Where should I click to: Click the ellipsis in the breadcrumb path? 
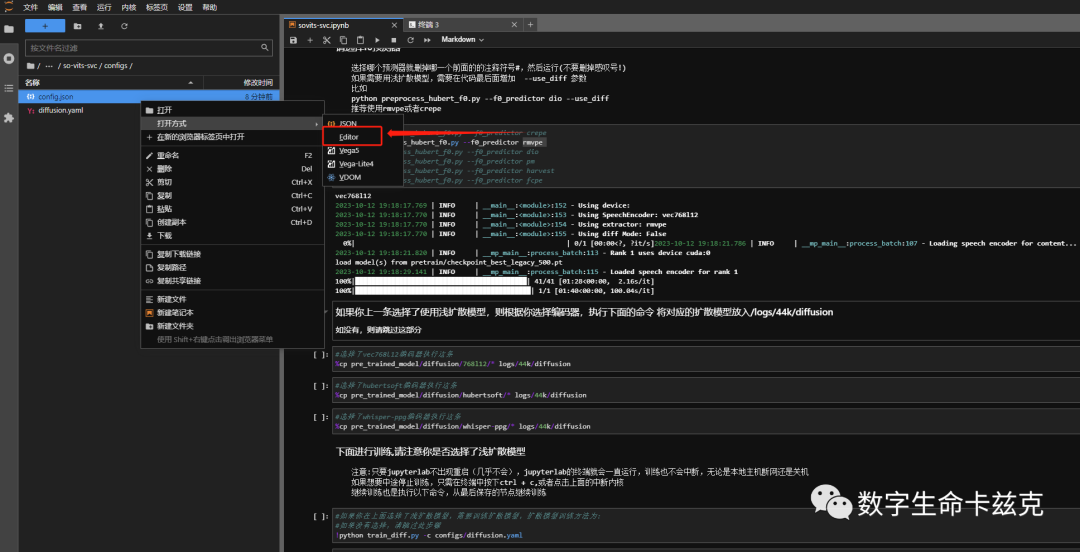[49, 65]
